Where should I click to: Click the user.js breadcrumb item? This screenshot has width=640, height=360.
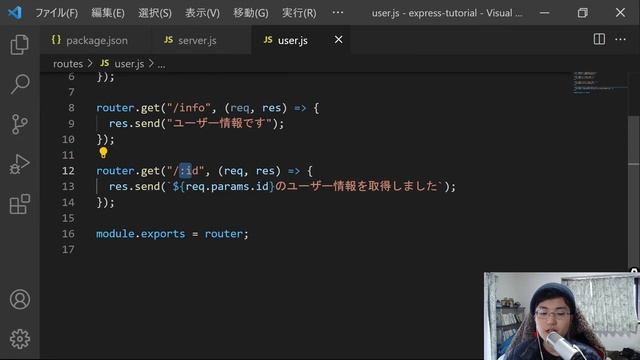(122, 64)
